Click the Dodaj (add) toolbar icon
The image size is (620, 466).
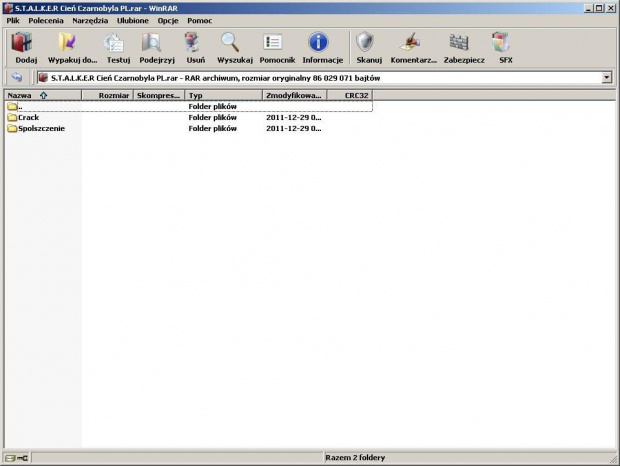pyautogui.click(x=22, y=42)
